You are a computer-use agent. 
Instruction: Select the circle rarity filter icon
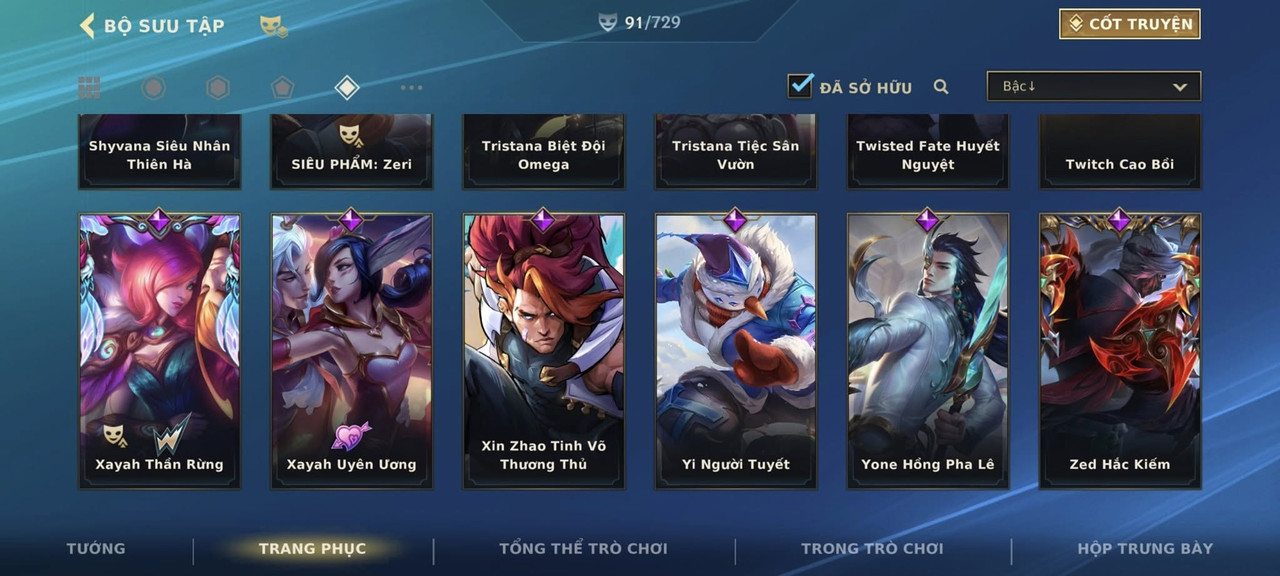[x=153, y=88]
